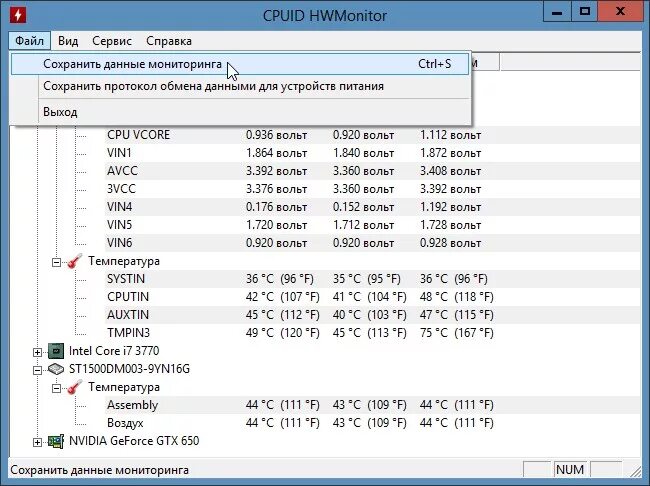The width and height of the screenshot is (650, 486).
Task: Click Ctrl+S shortcut text in menu
Action: pyautogui.click(x=434, y=64)
